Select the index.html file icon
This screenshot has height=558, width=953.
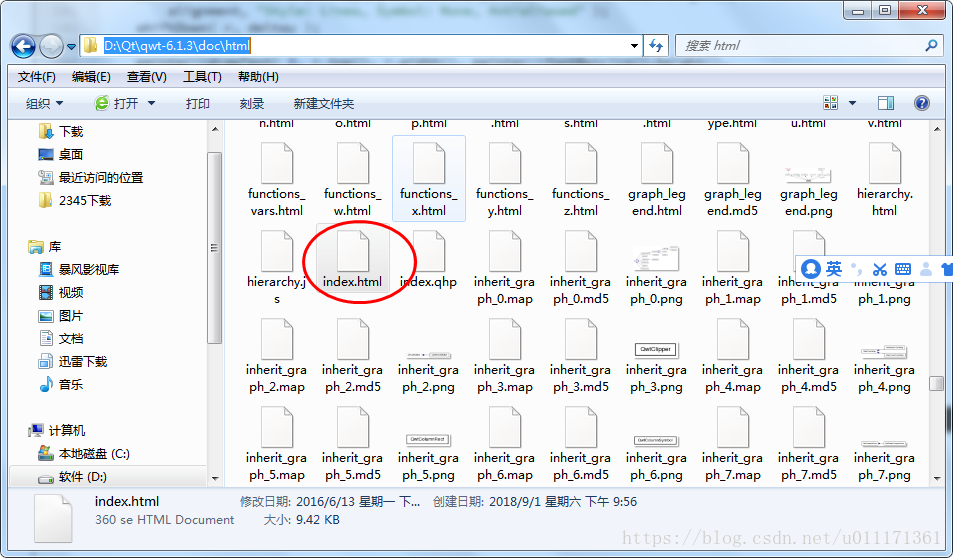click(353, 251)
